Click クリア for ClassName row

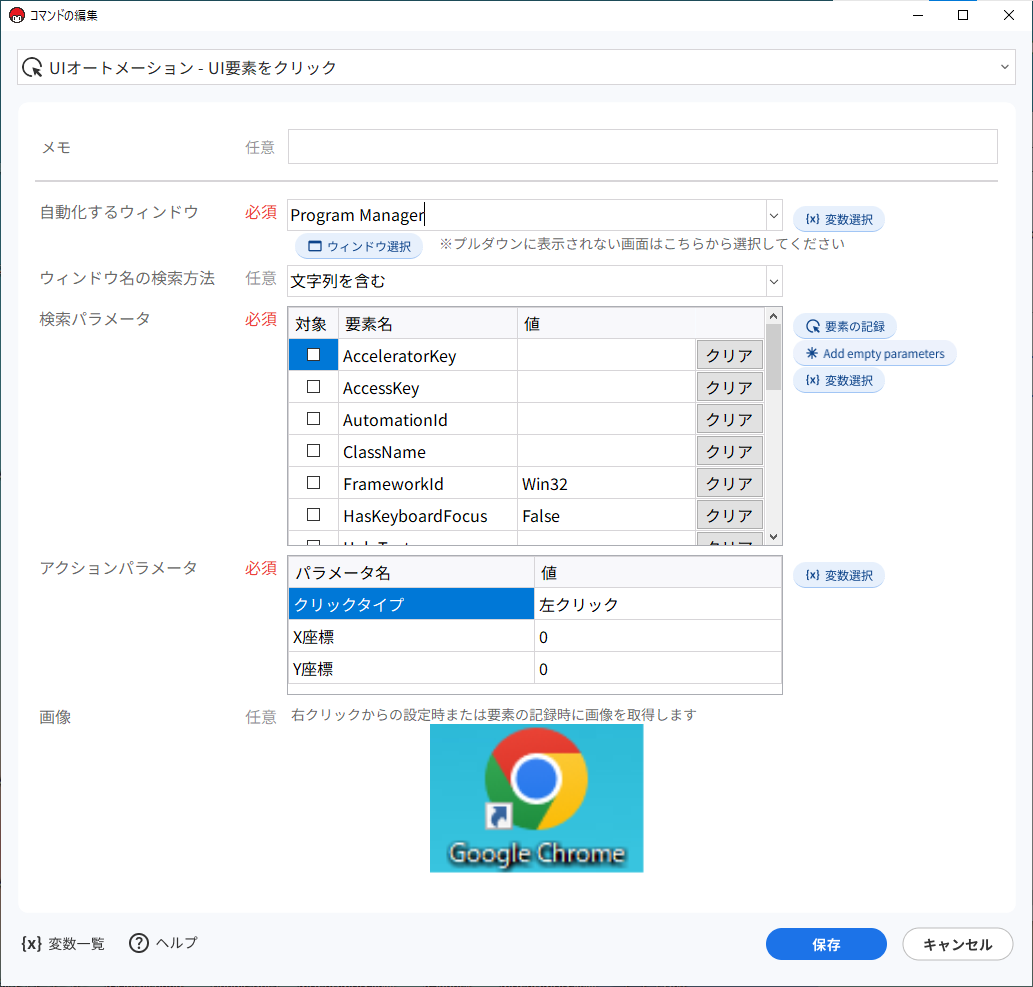pos(729,451)
